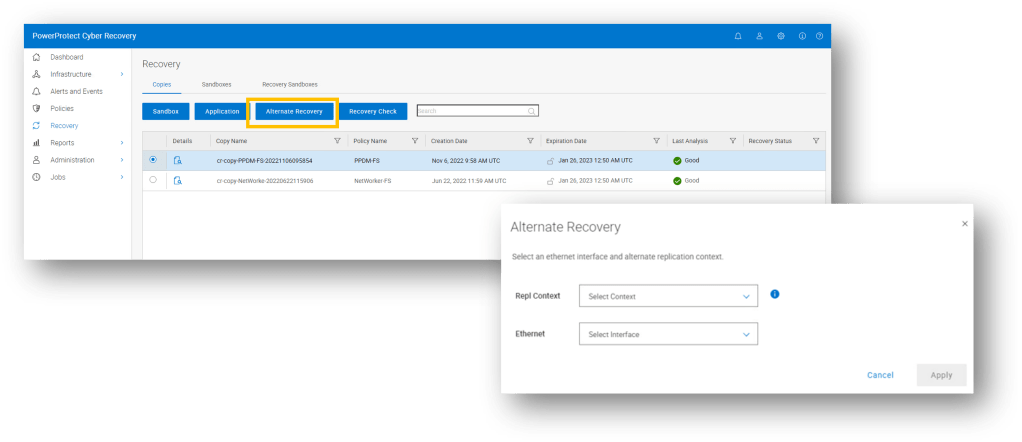Click the help question mark icon
Viewport: 1022px width, 442px height.
point(819,36)
